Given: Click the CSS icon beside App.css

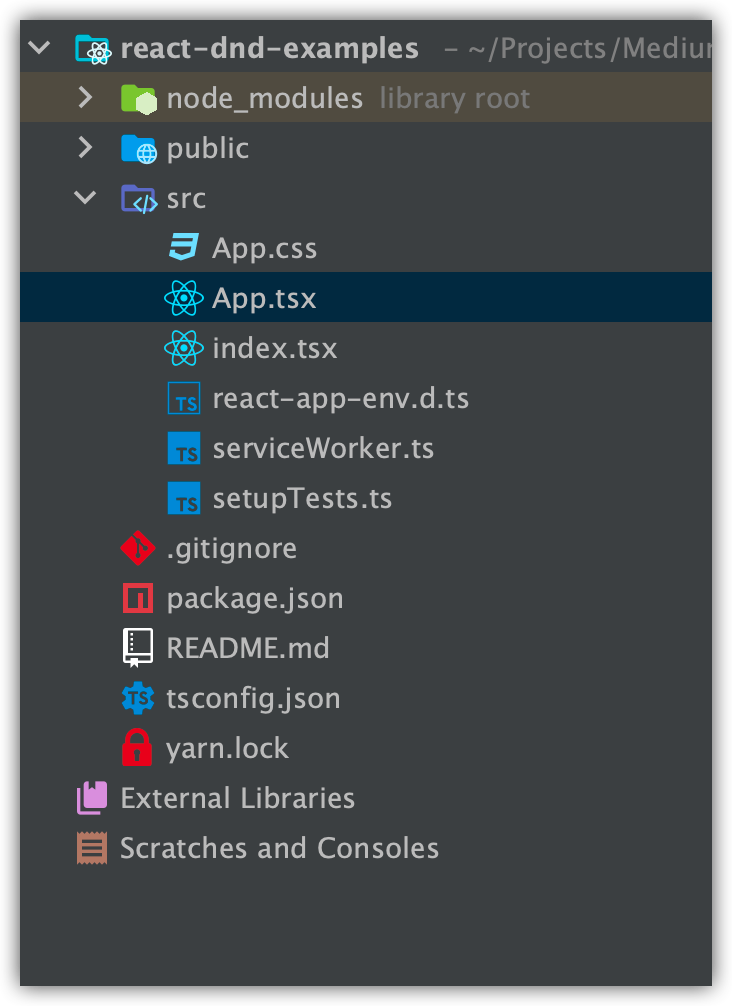Looking at the screenshot, I should (x=184, y=247).
